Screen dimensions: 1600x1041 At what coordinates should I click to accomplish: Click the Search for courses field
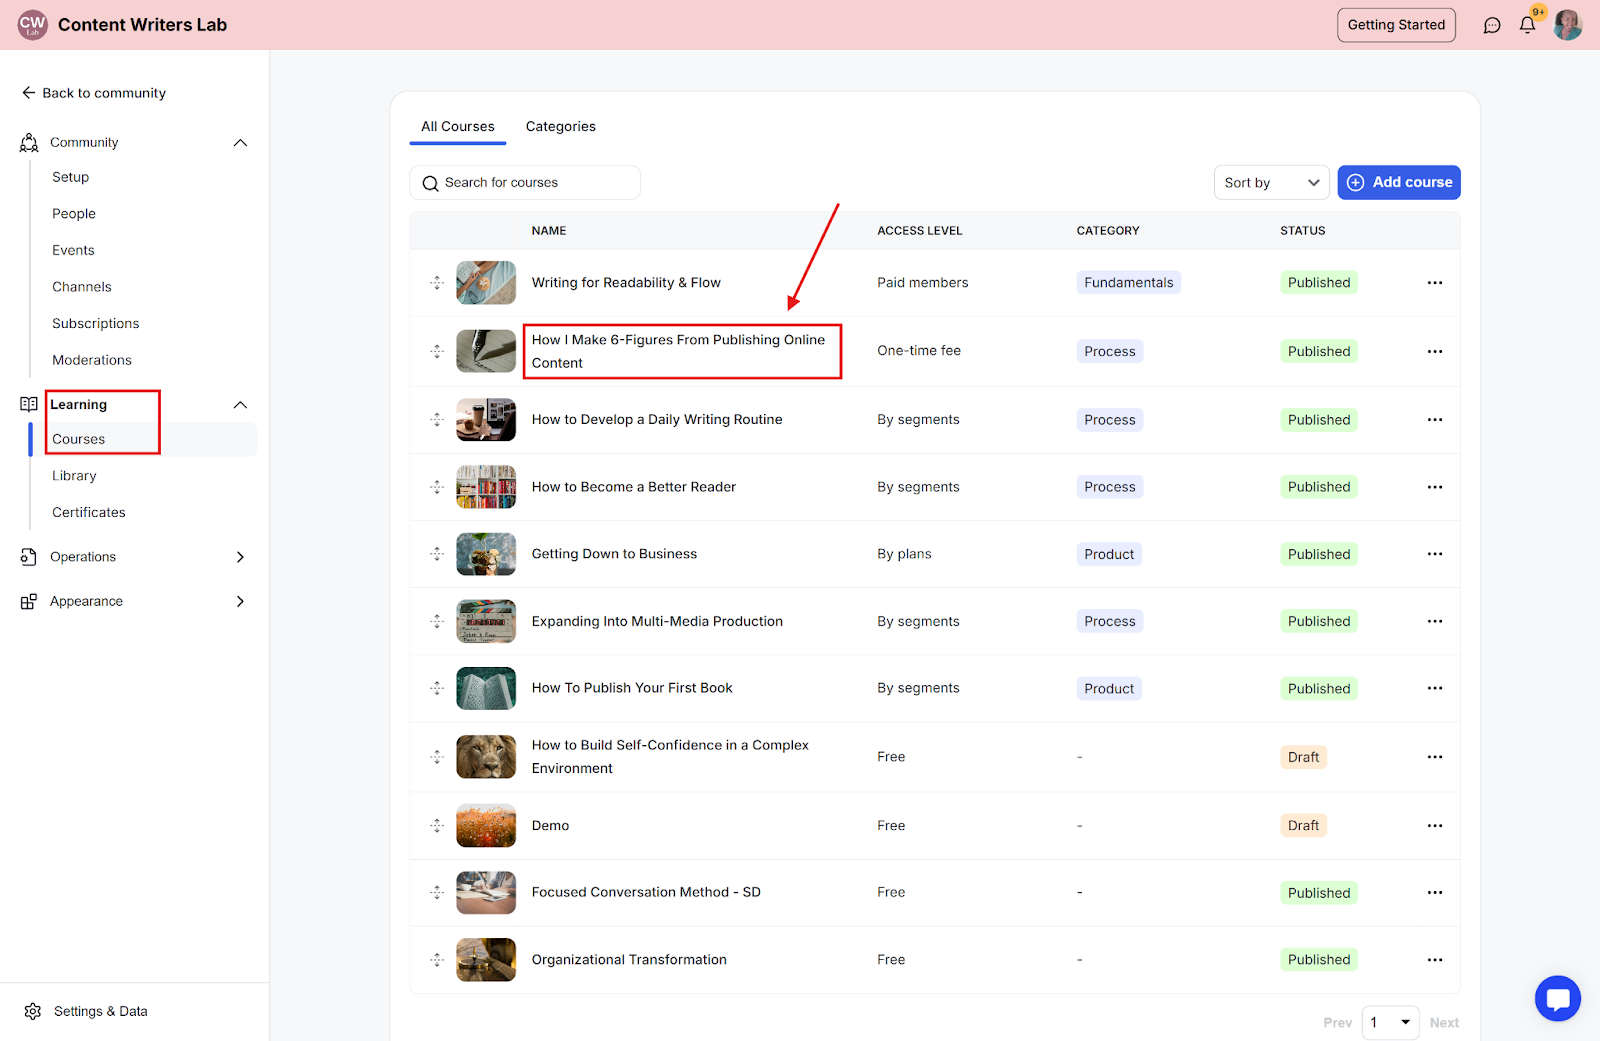point(525,183)
